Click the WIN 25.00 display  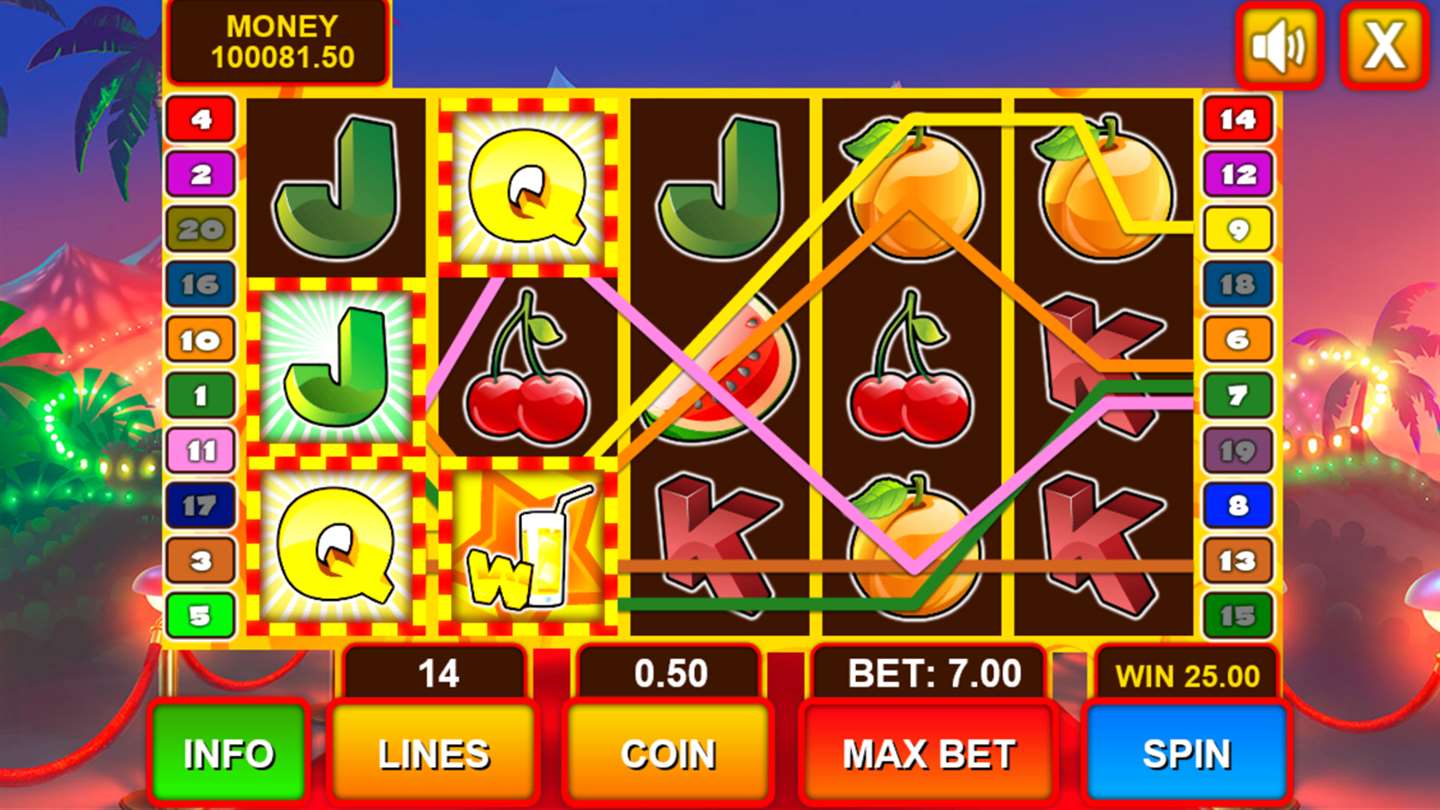1187,675
